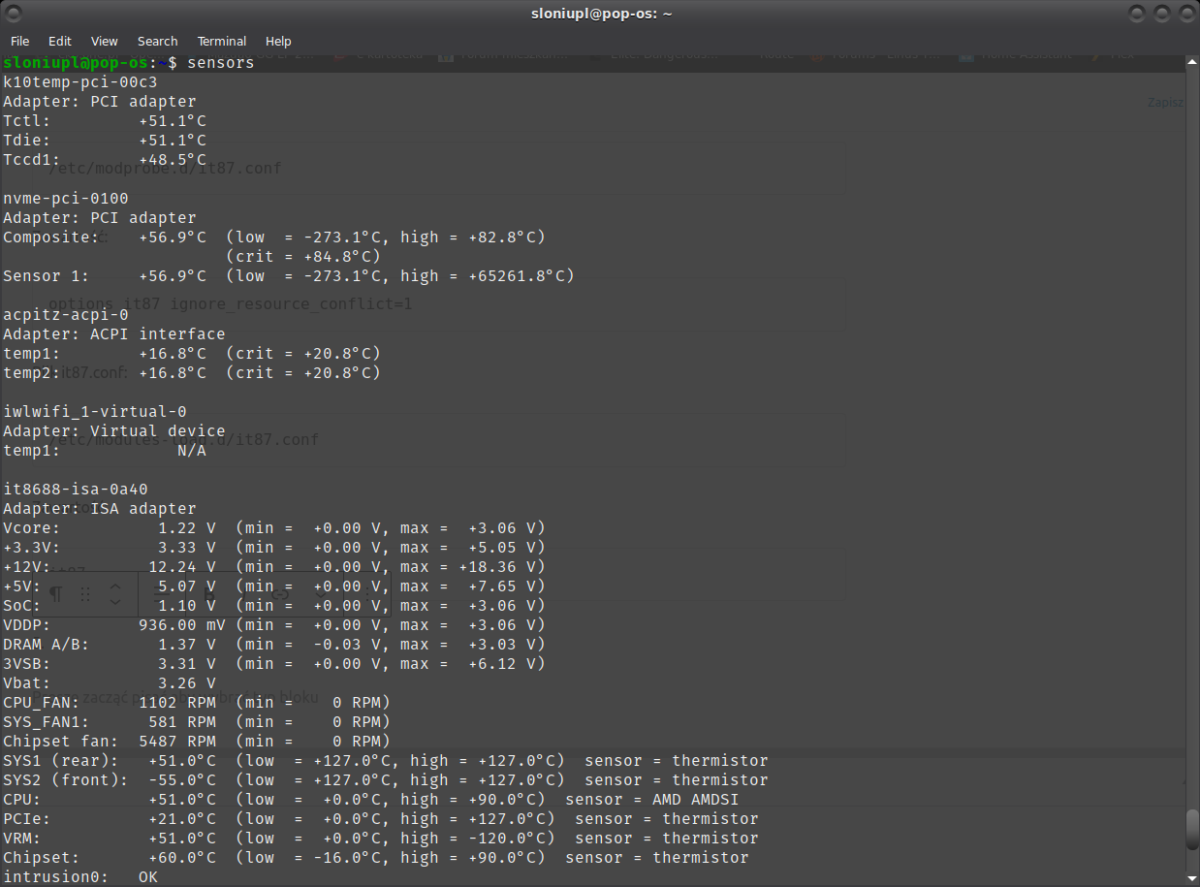1200x887 pixels.
Task: Open the View menu
Action: pos(104,41)
